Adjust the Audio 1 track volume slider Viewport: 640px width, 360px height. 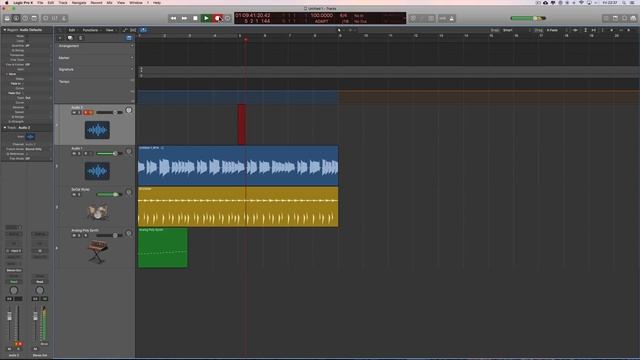click(x=109, y=153)
